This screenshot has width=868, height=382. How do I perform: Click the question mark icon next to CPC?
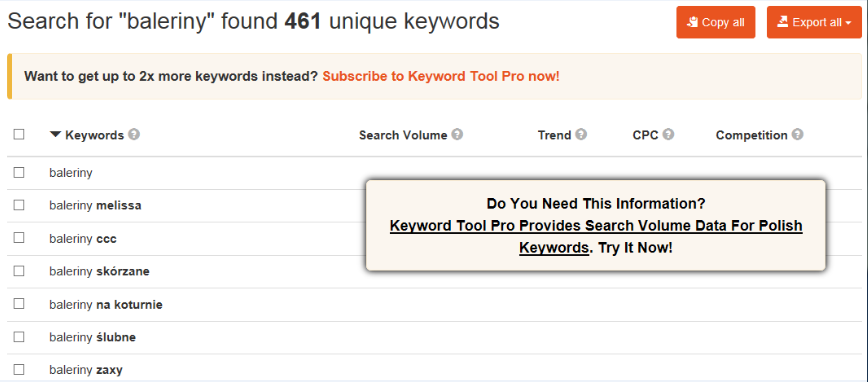click(668, 135)
